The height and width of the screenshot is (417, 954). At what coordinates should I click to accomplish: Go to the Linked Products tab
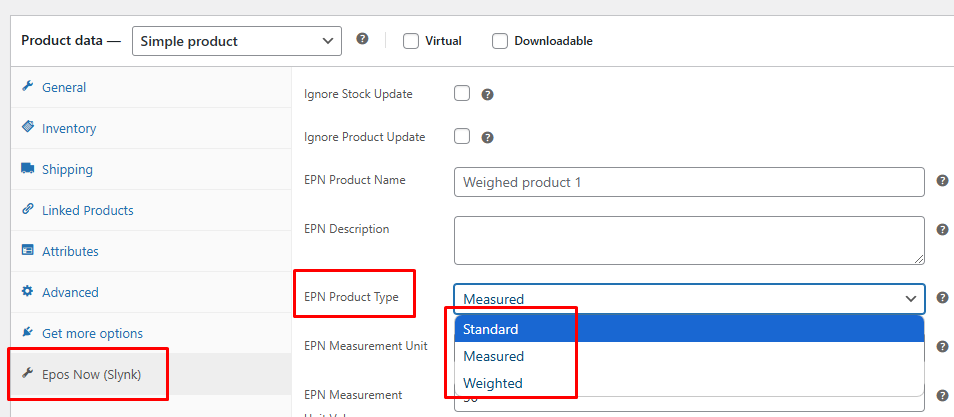(x=87, y=210)
